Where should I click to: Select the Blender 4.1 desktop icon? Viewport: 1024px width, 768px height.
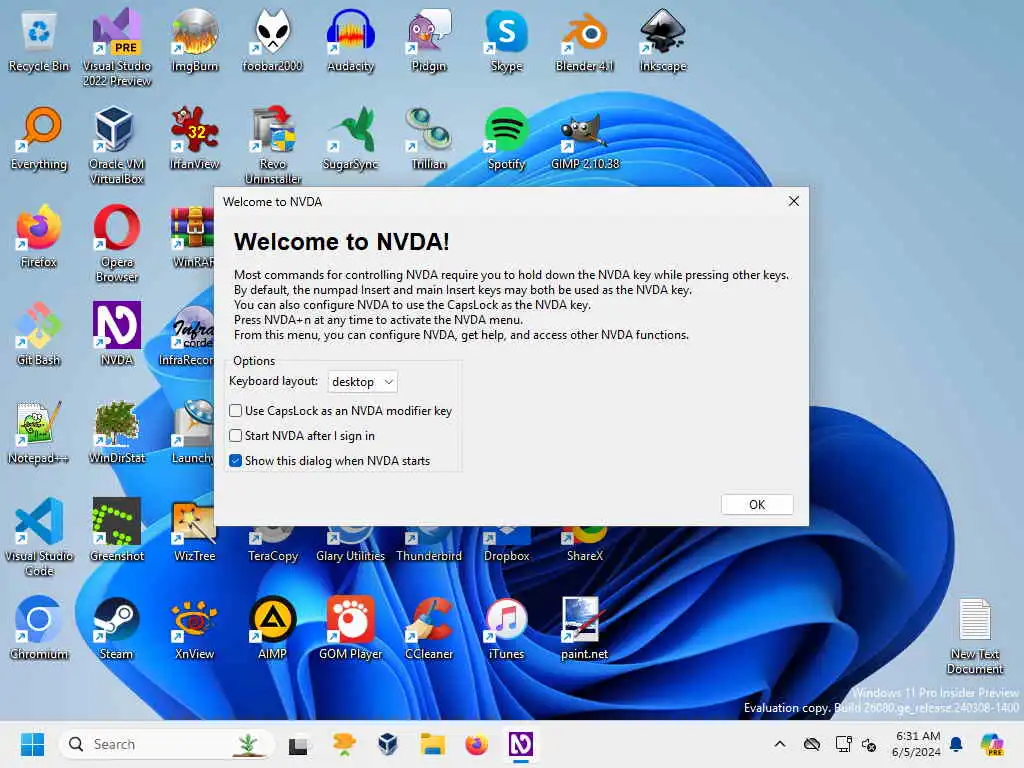(584, 42)
